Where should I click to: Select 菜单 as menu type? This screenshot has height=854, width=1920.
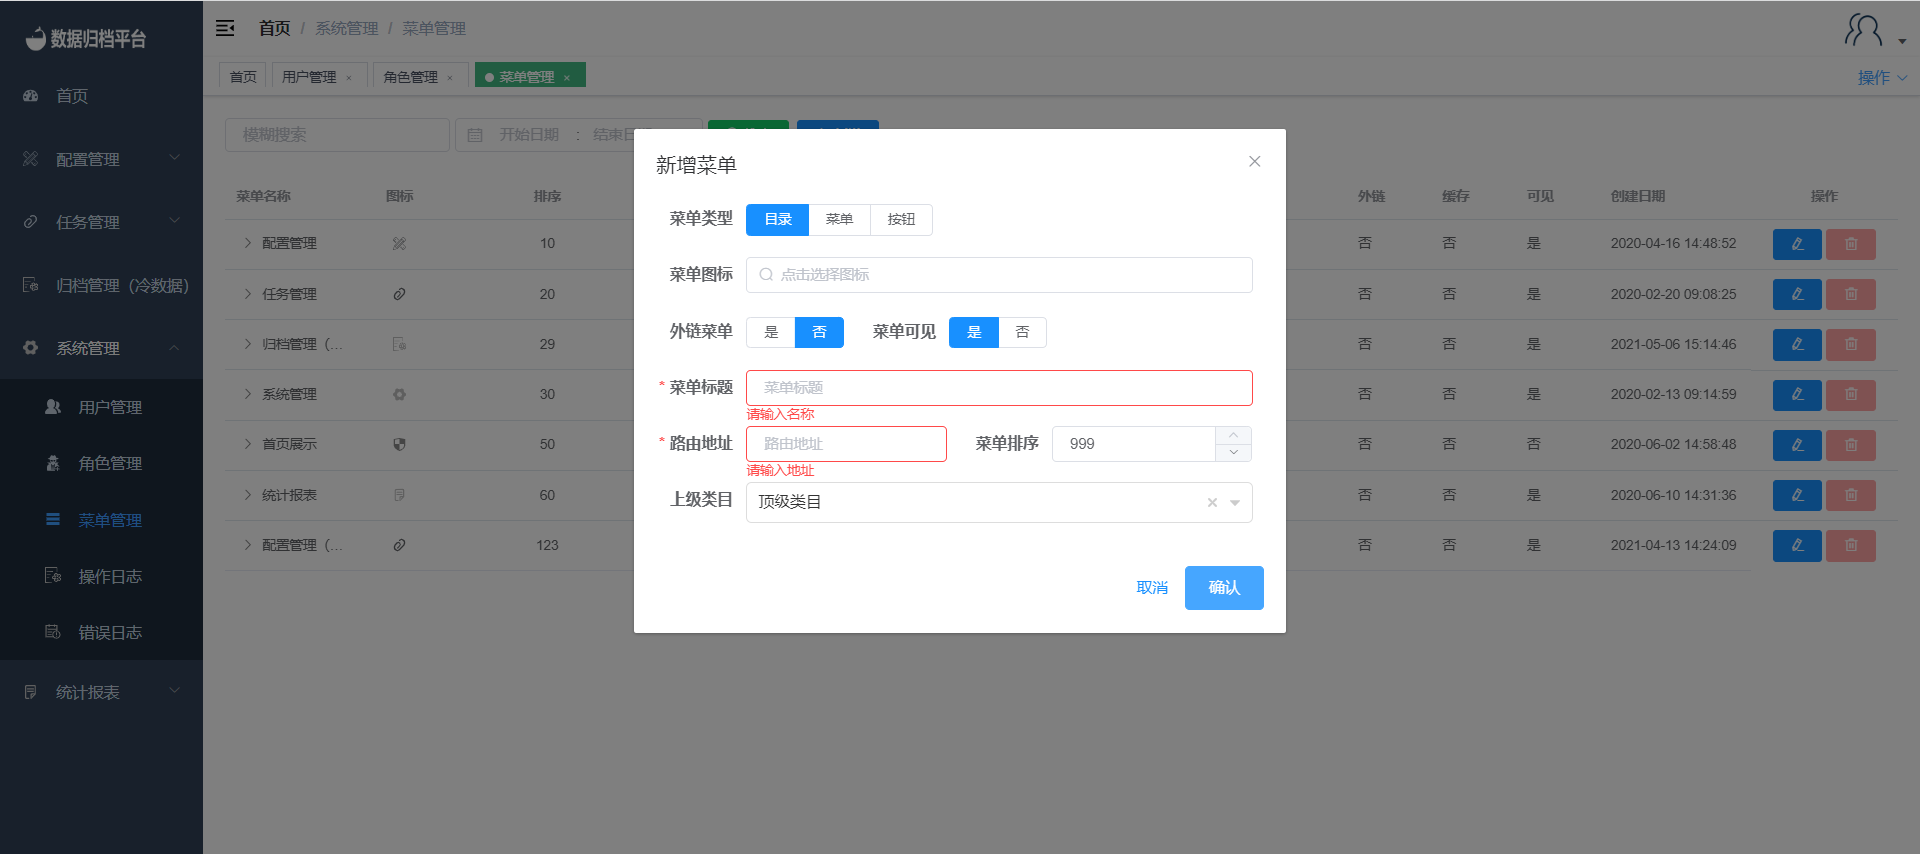(x=839, y=220)
